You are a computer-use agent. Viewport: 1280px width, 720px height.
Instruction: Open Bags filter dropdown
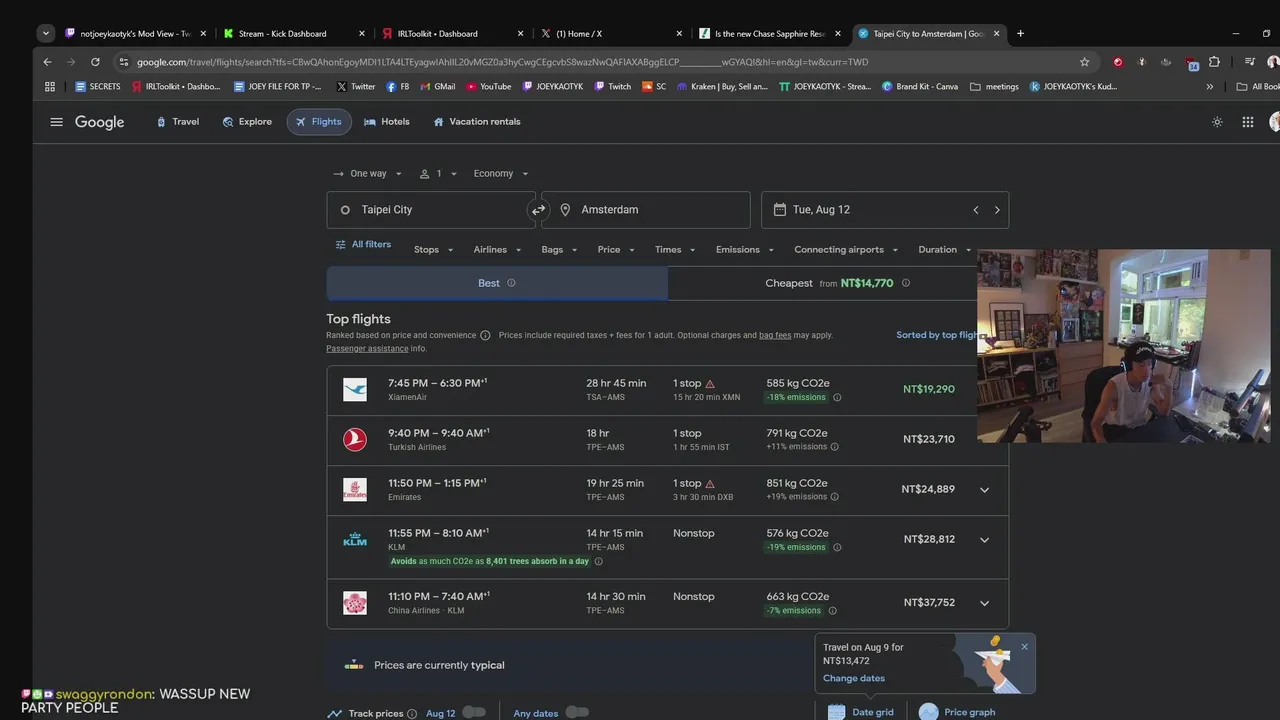(x=559, y=250)
